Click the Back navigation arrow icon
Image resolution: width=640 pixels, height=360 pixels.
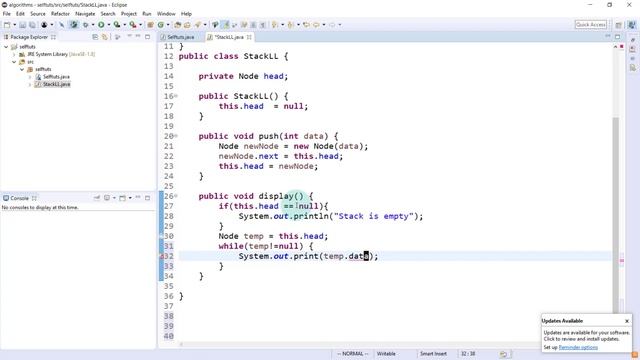tap(316, 25)
